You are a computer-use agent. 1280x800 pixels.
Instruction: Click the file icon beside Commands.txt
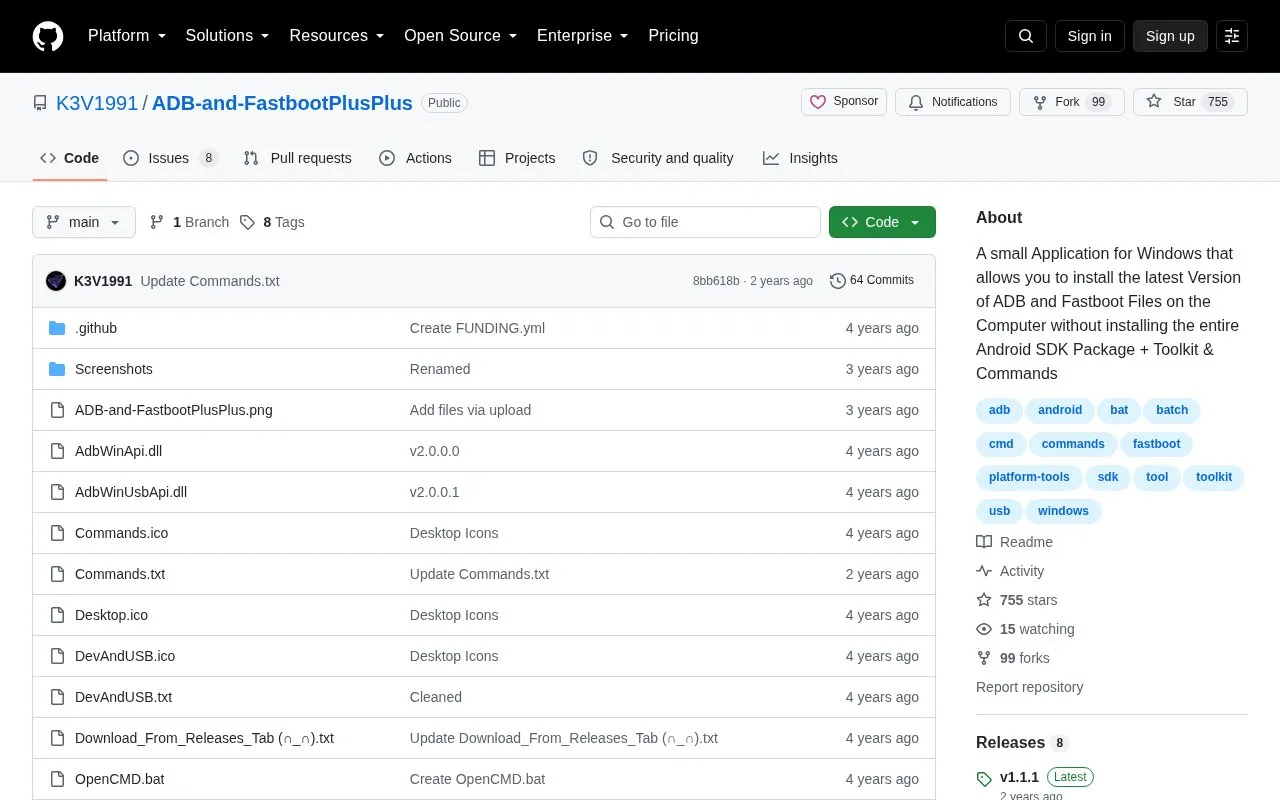57,574
